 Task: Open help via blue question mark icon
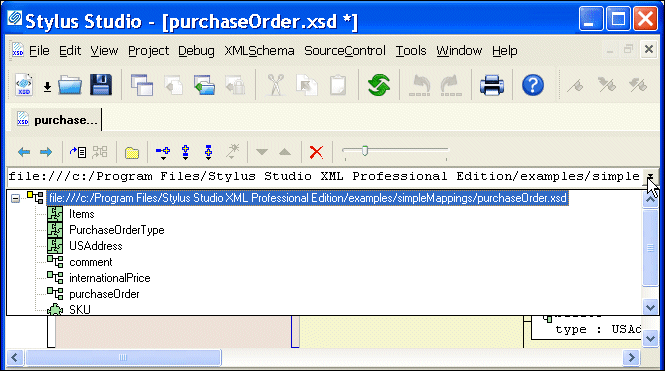point(533,85)
